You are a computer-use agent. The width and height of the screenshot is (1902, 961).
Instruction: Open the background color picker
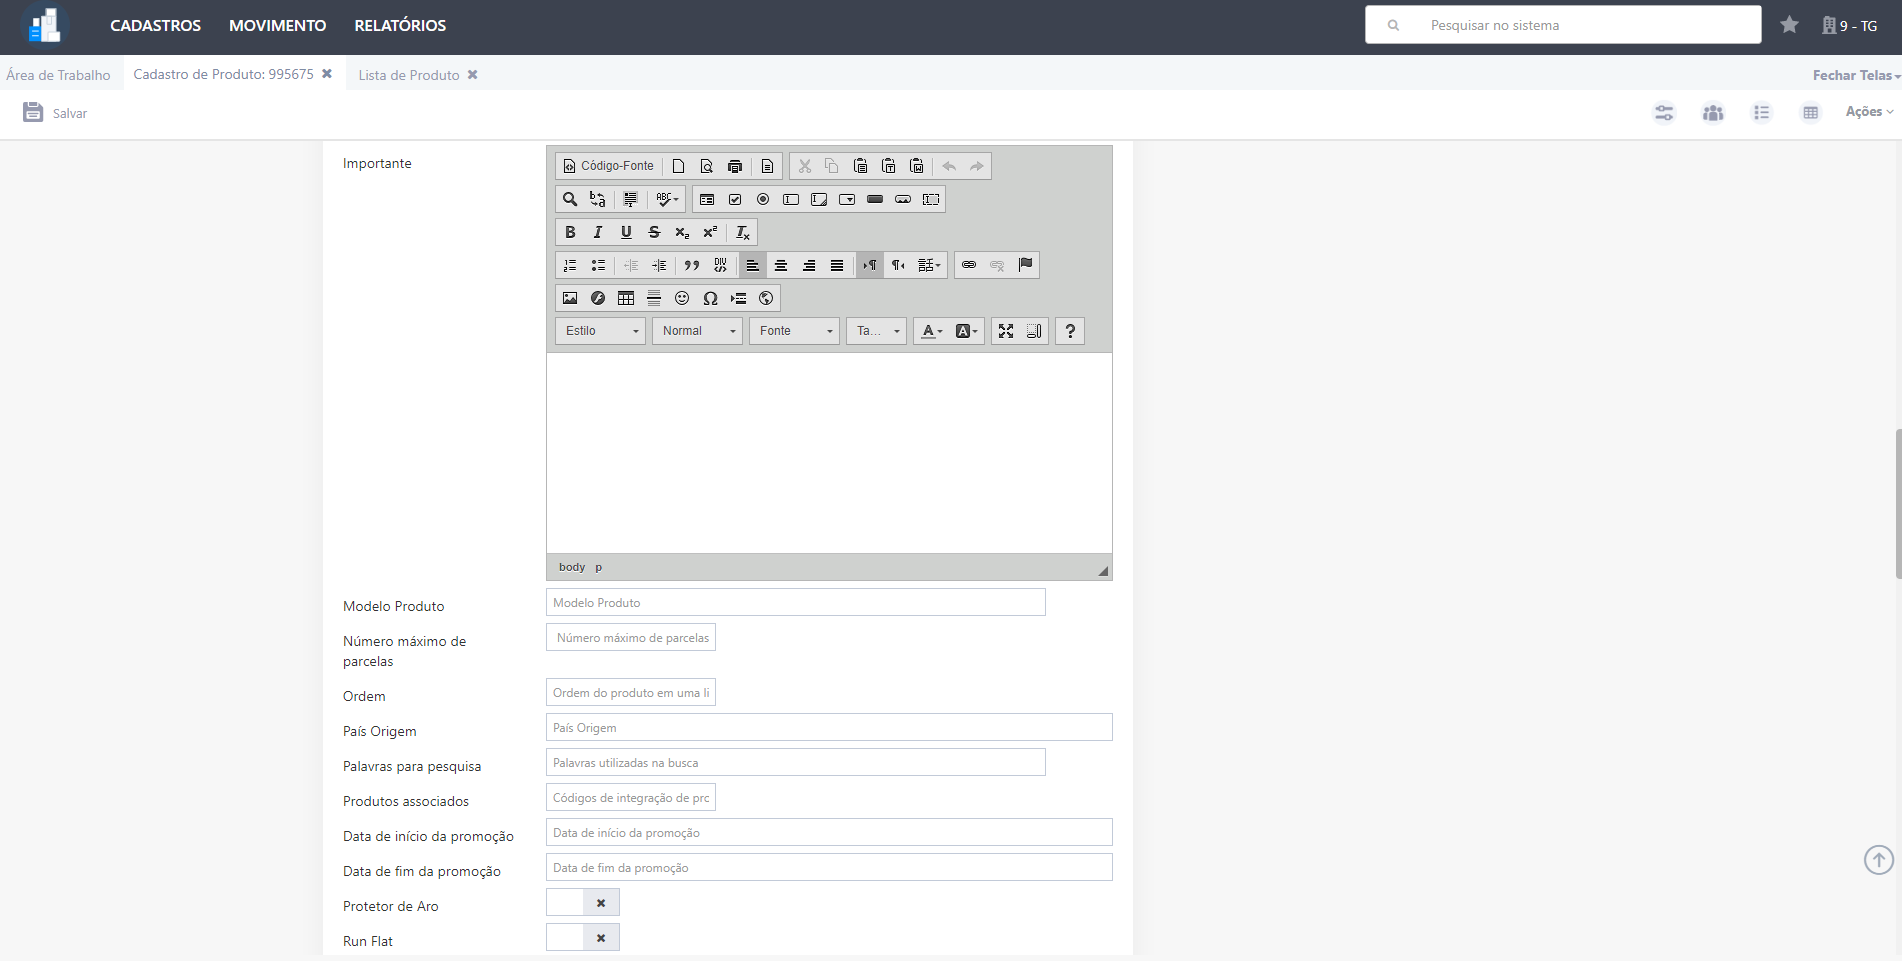[x=967, y=331]
